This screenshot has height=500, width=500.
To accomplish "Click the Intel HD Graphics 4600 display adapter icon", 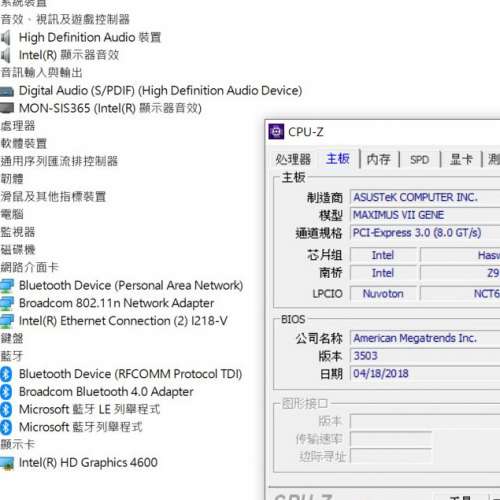I will click(7, 463).
